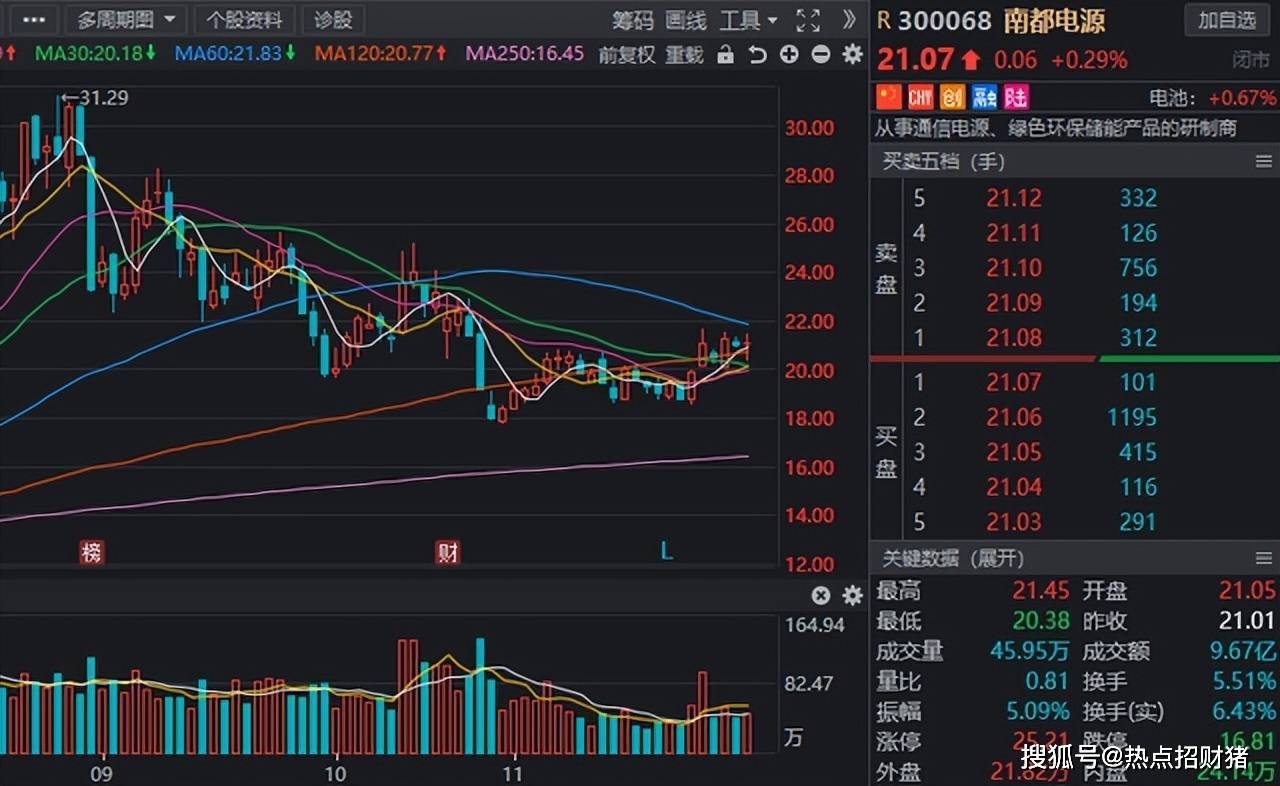The height and width of the screenshot is (786, 1280).
Task: Select buy level 2 price 21.06
Action: (1014, 417)
